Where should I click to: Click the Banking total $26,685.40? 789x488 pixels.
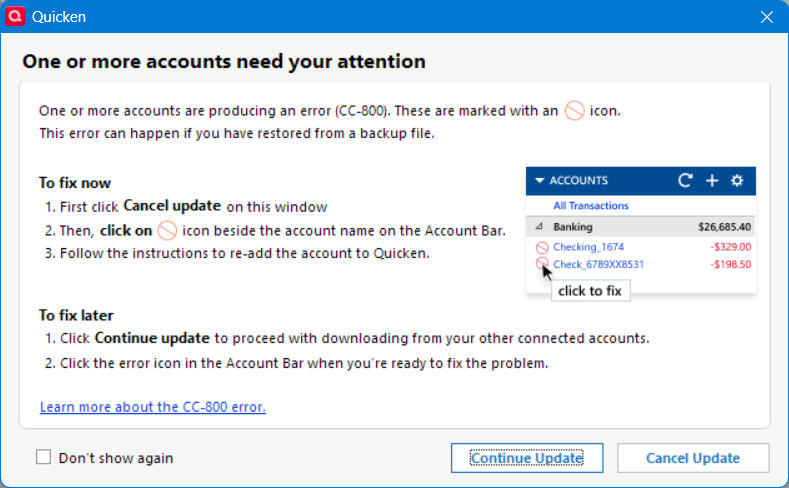pyautogui.click(x=724, y=227)
